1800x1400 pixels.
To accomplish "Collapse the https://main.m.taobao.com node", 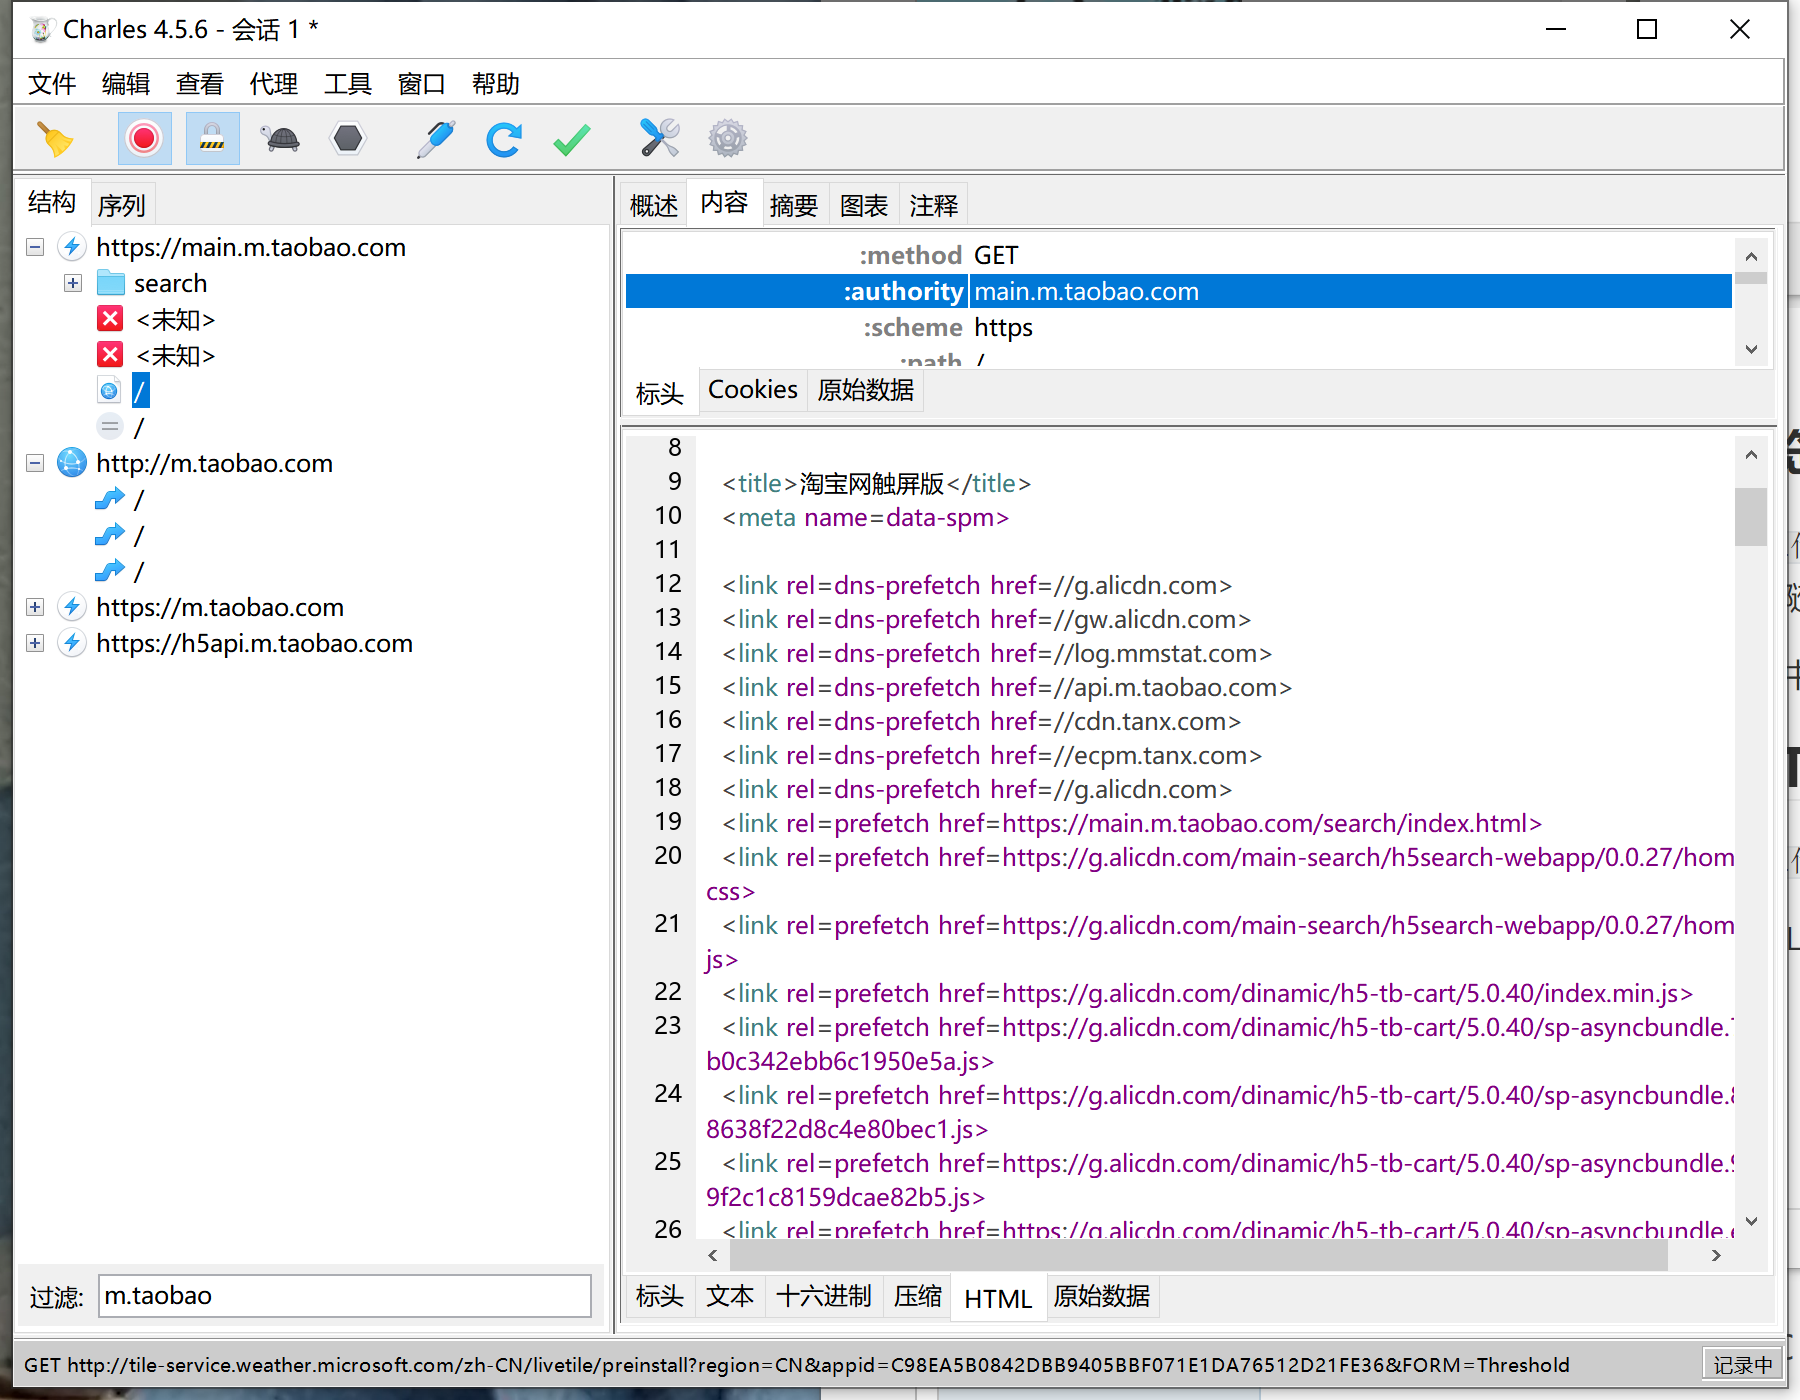I will (35, 247).
